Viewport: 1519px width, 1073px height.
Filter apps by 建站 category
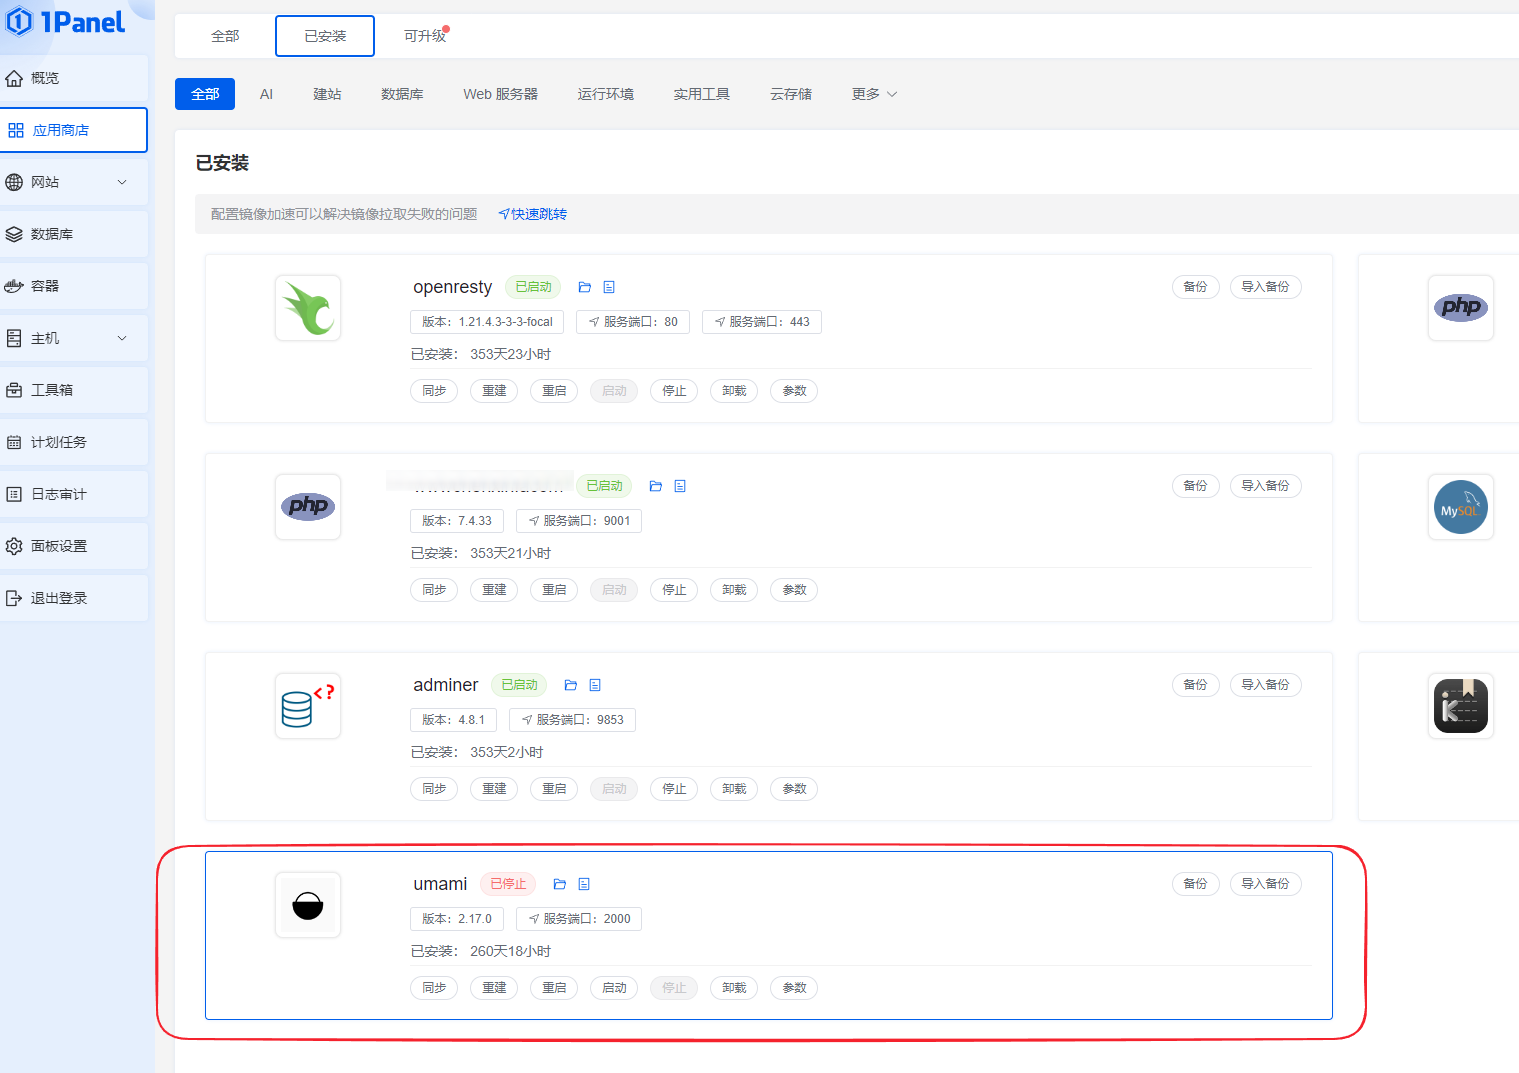tap(327, 94)
